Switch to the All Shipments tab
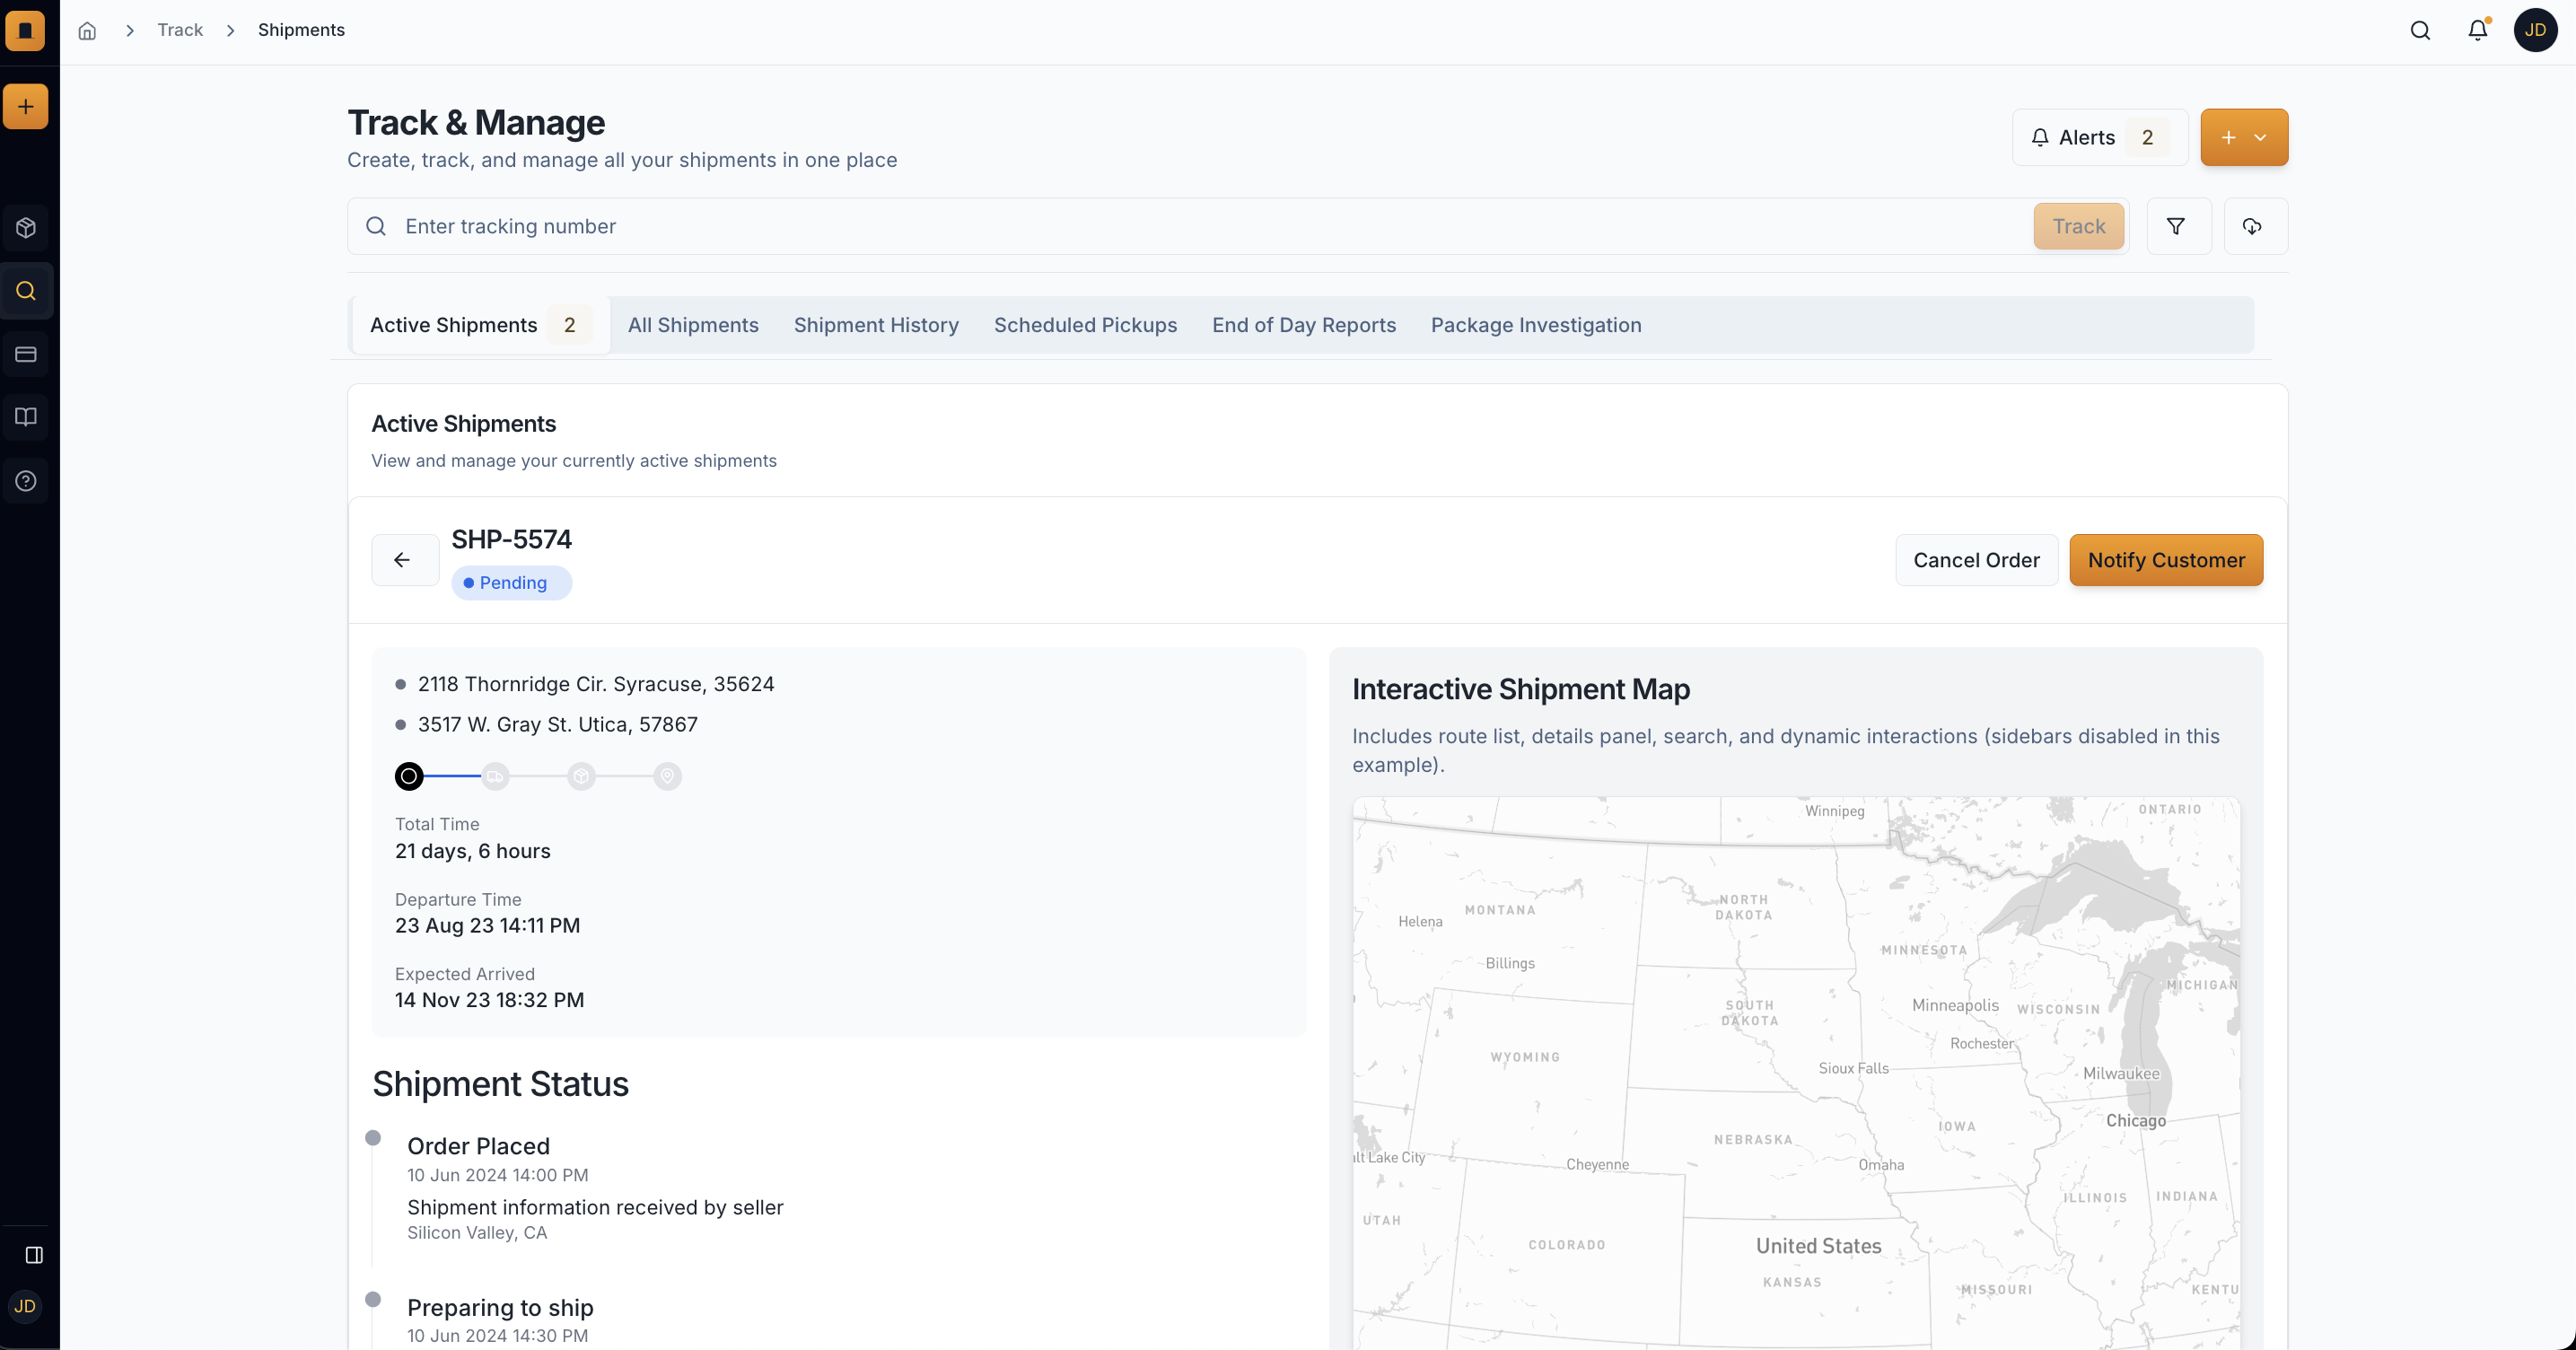Viewport: 2576px width, 1350px height. [x=693, y=325]
